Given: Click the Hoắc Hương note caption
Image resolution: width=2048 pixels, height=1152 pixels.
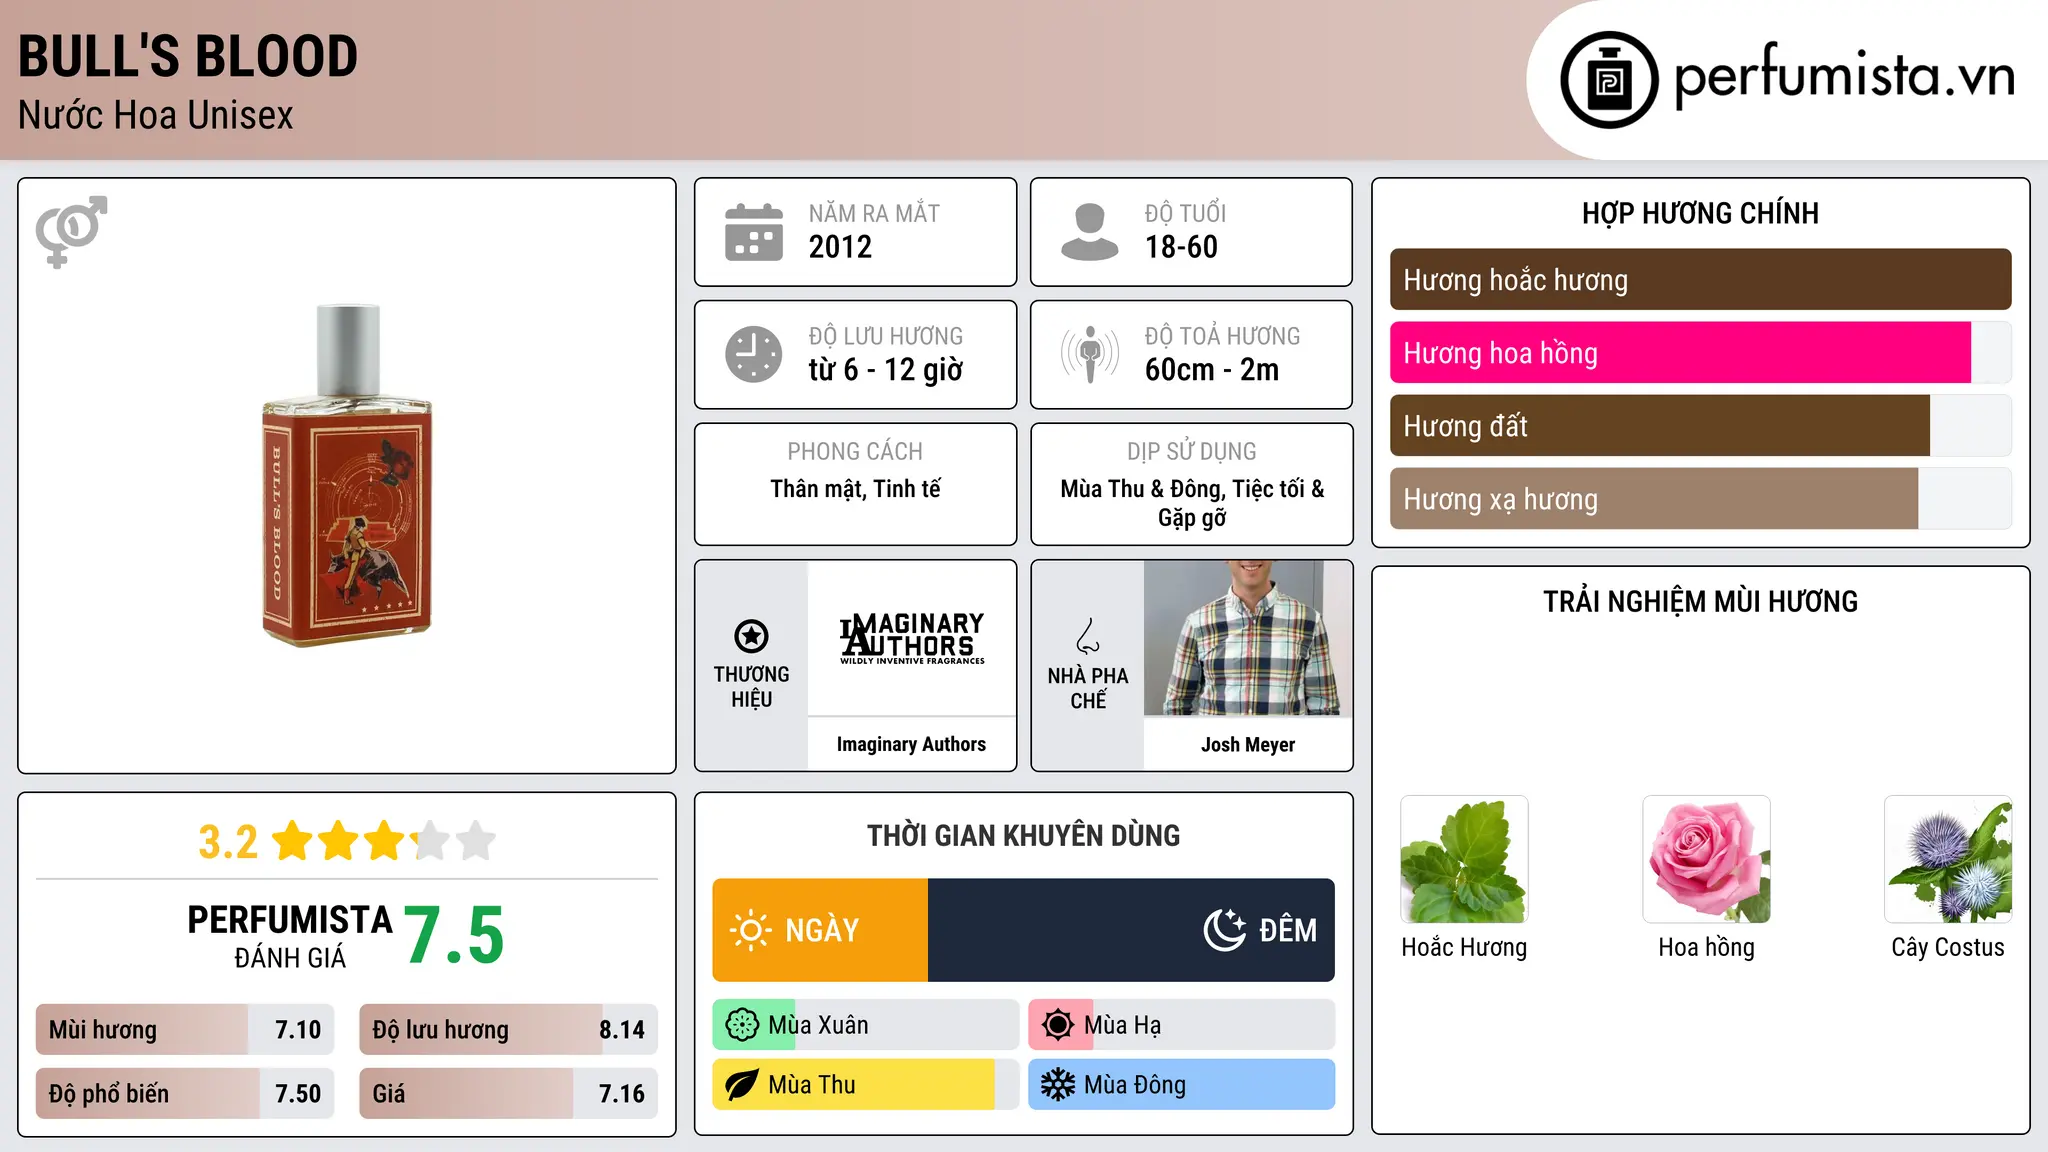Looking at the screenshot, I should pyautogui.click(x=1464, y=947).
